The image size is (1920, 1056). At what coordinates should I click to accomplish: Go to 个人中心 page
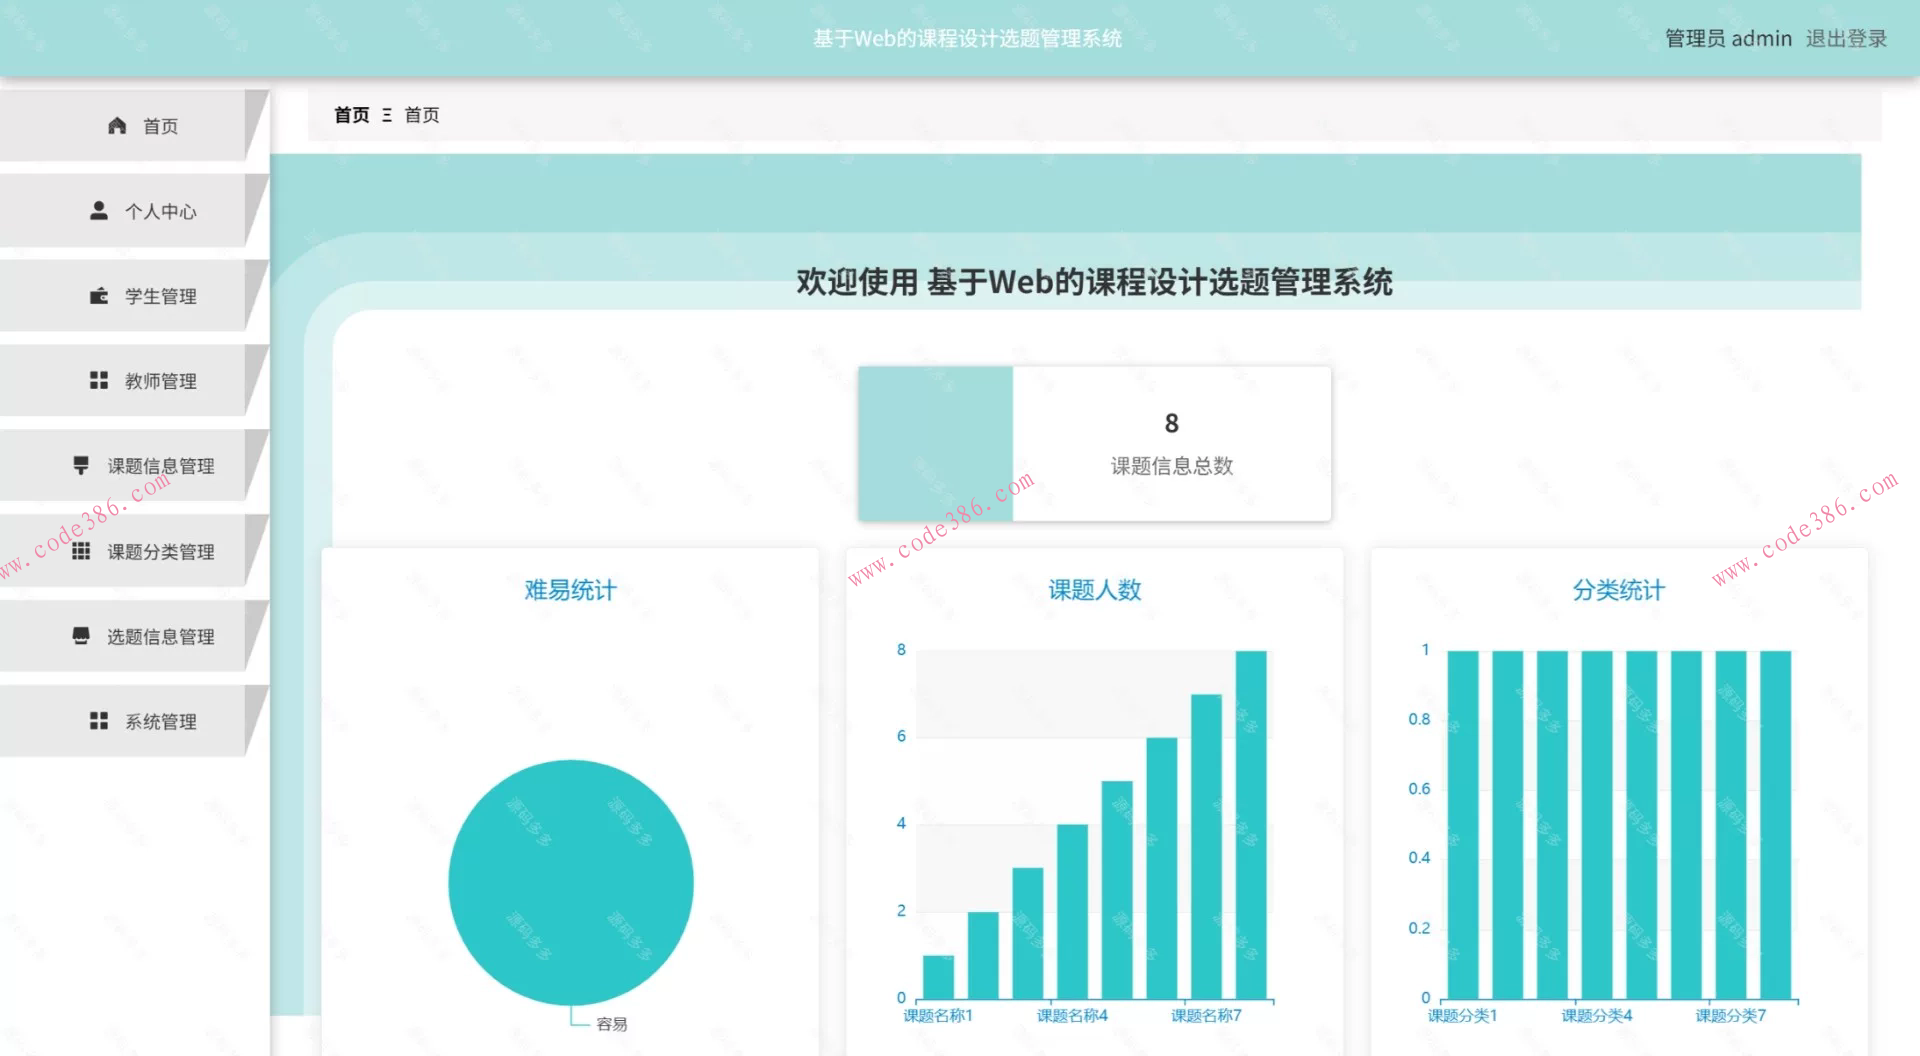(x=160, y=211)
